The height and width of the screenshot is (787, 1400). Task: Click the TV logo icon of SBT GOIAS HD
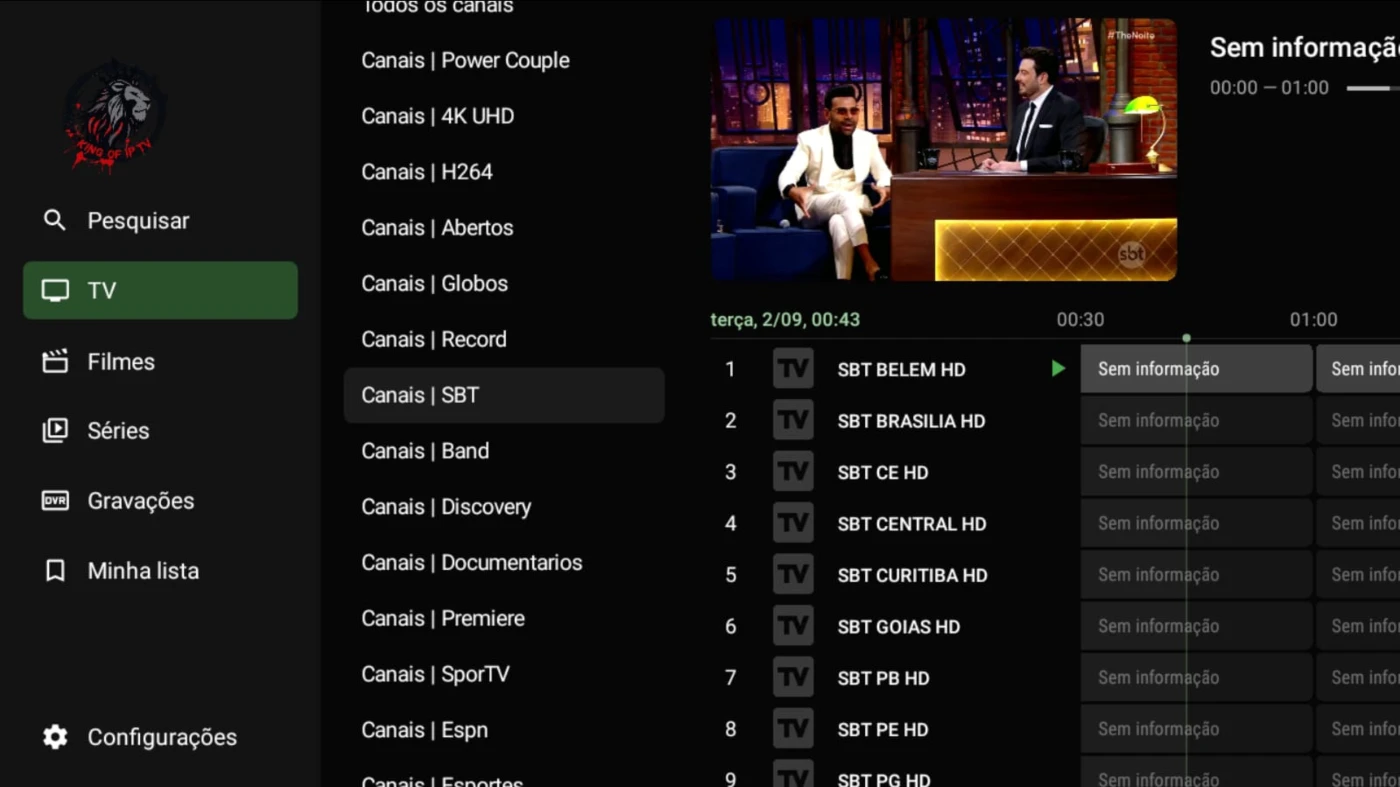coord(793,626)
